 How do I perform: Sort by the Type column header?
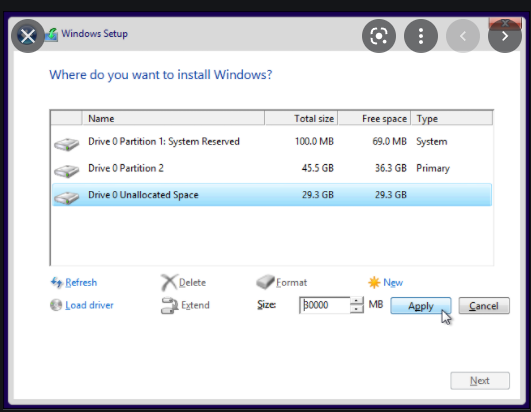[452, 118]
